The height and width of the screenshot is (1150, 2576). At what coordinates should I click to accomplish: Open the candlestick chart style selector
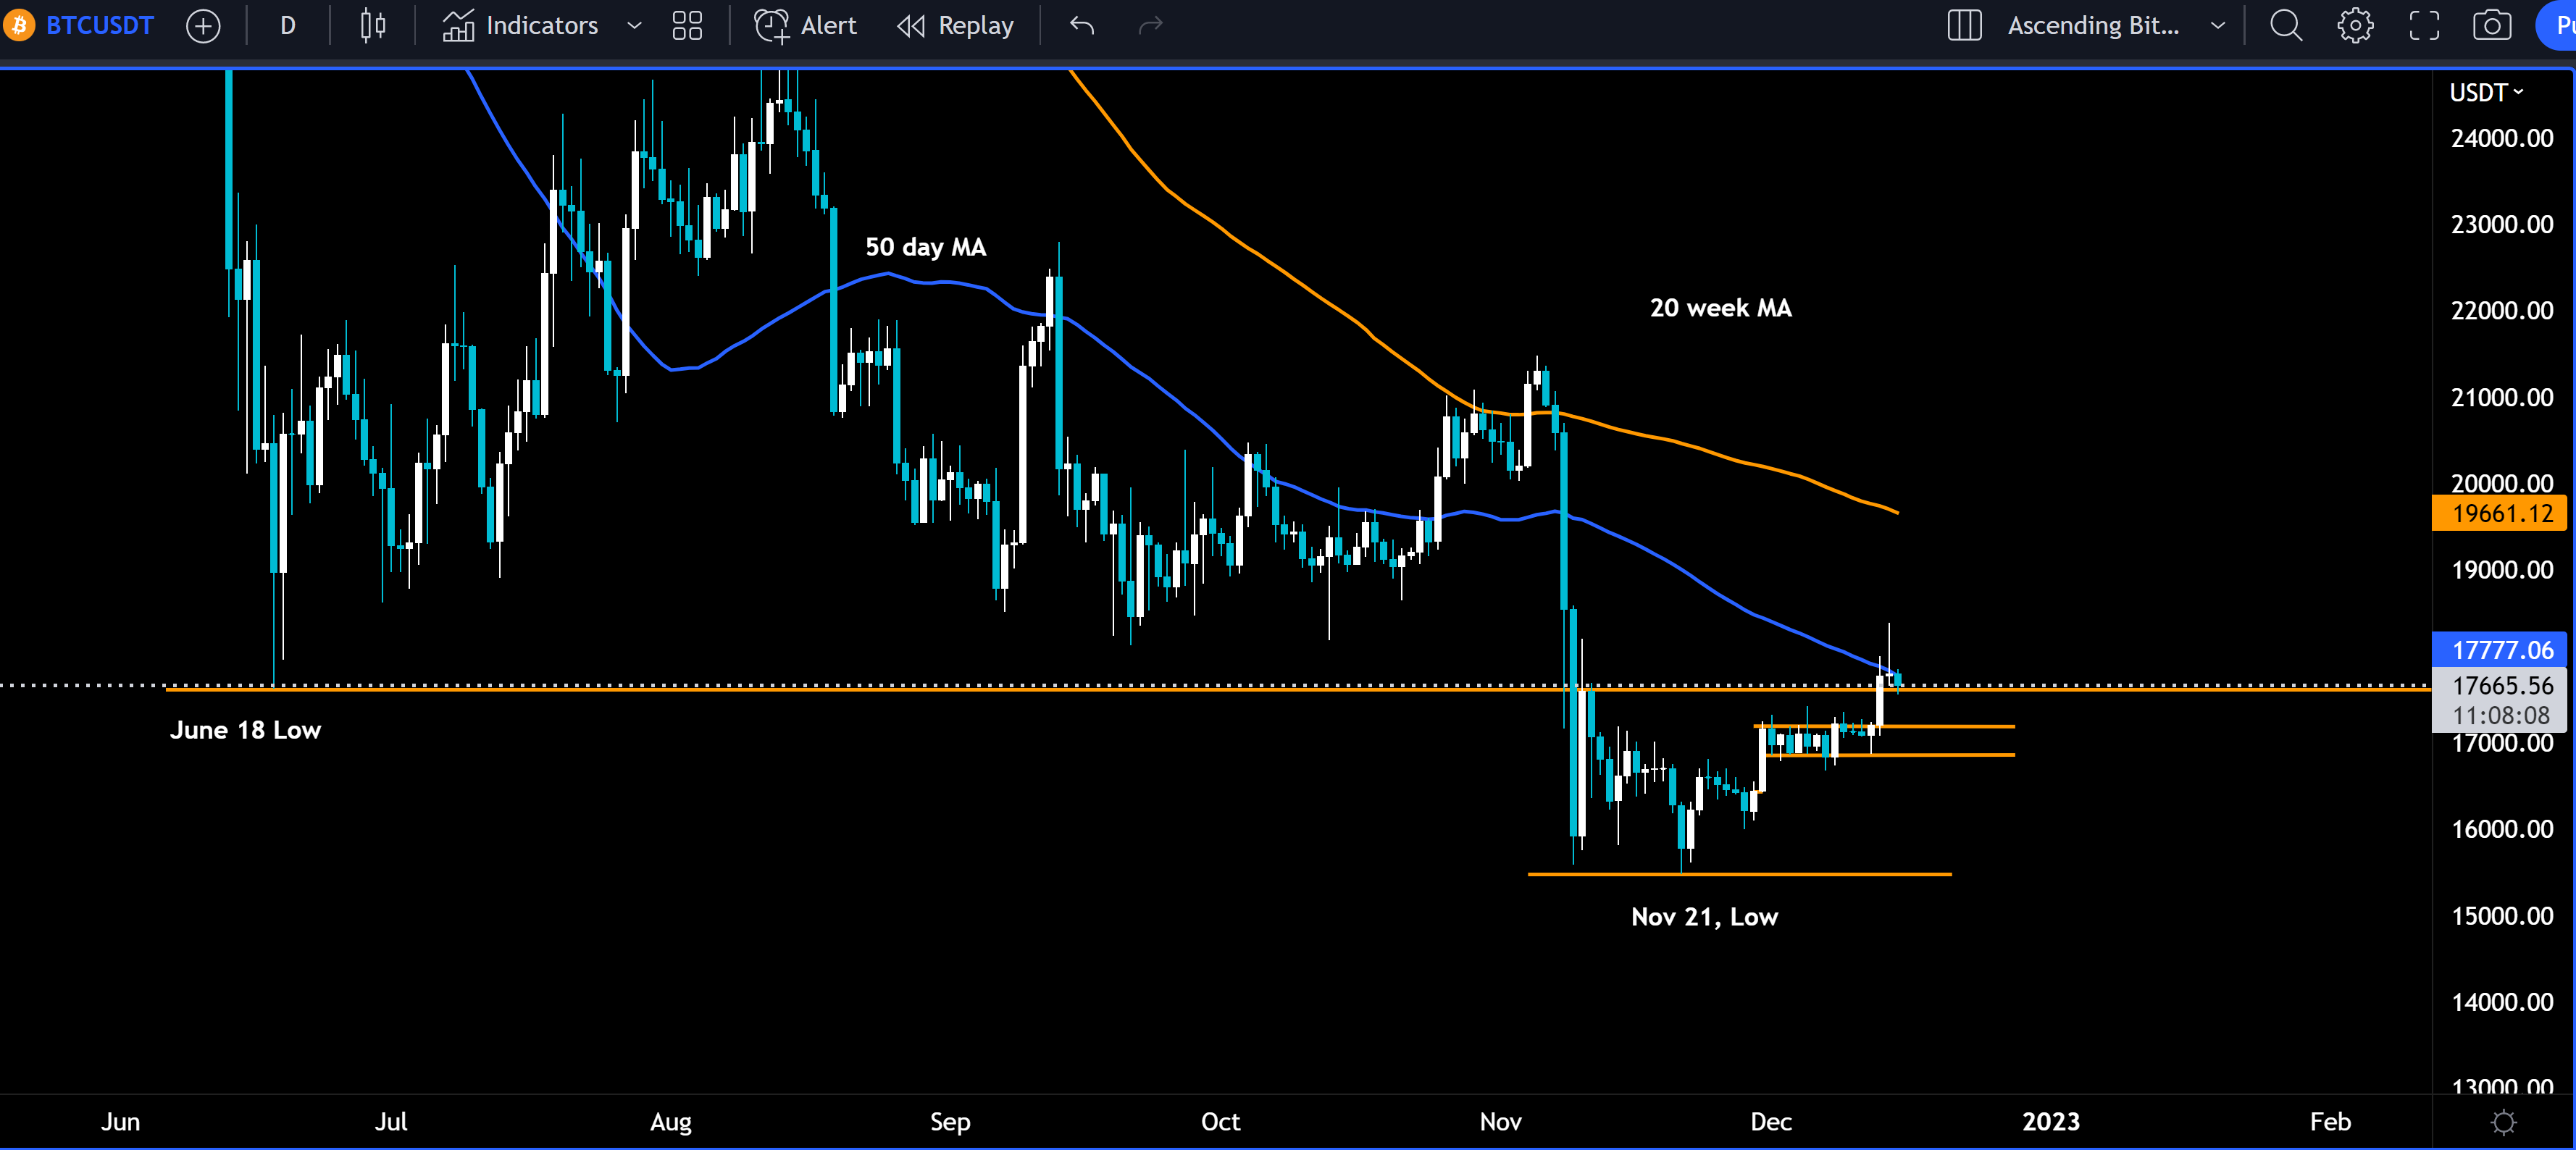372,26
